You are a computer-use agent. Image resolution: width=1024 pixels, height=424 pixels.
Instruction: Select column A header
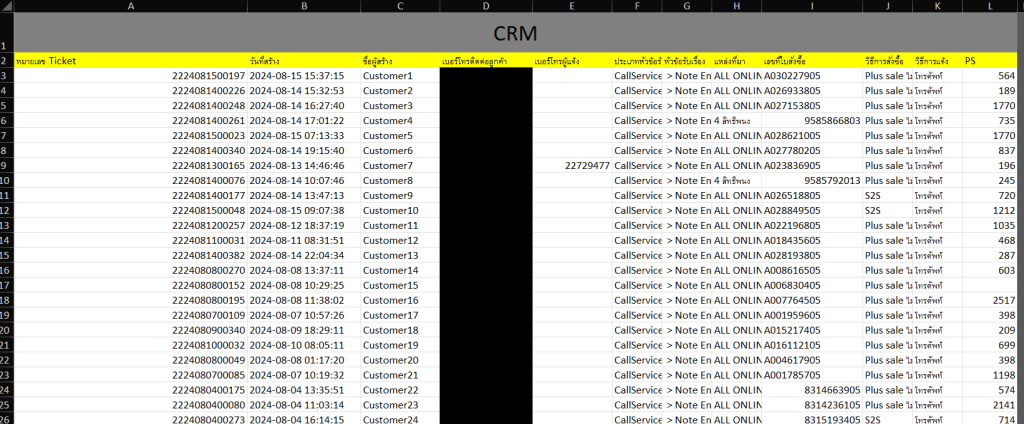pyautogui.click(x=130, y=6)
